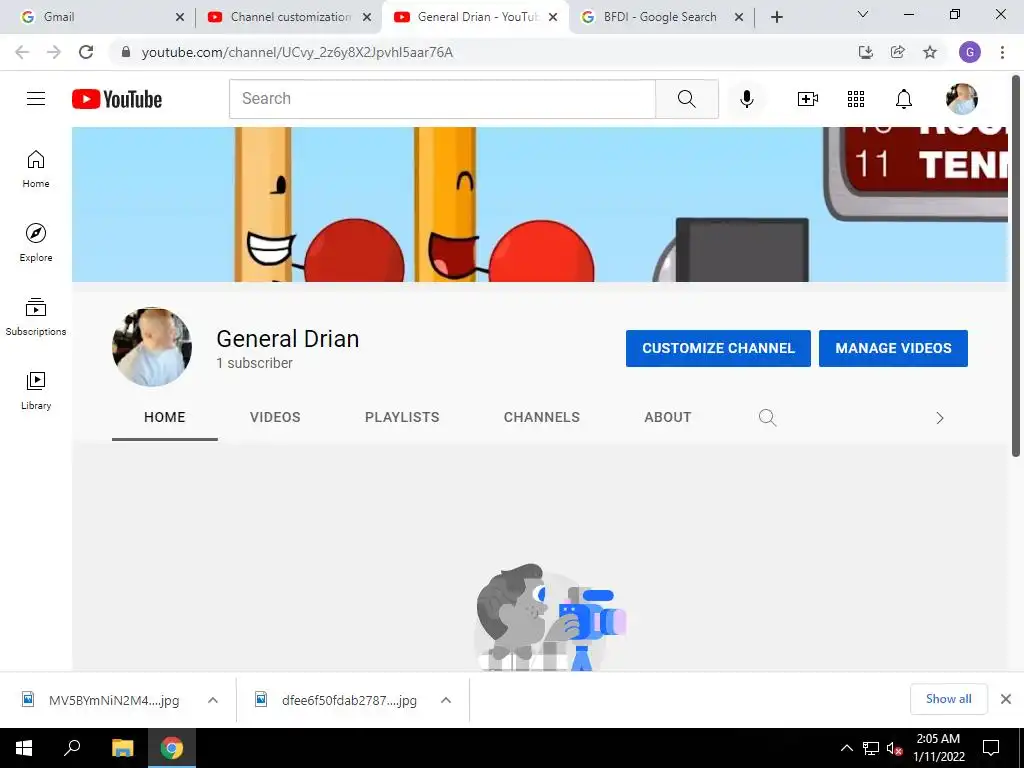Open the VIDEOS channel tab
The width and height of the screenshot is (1024, 768).
tap(275, 417)
